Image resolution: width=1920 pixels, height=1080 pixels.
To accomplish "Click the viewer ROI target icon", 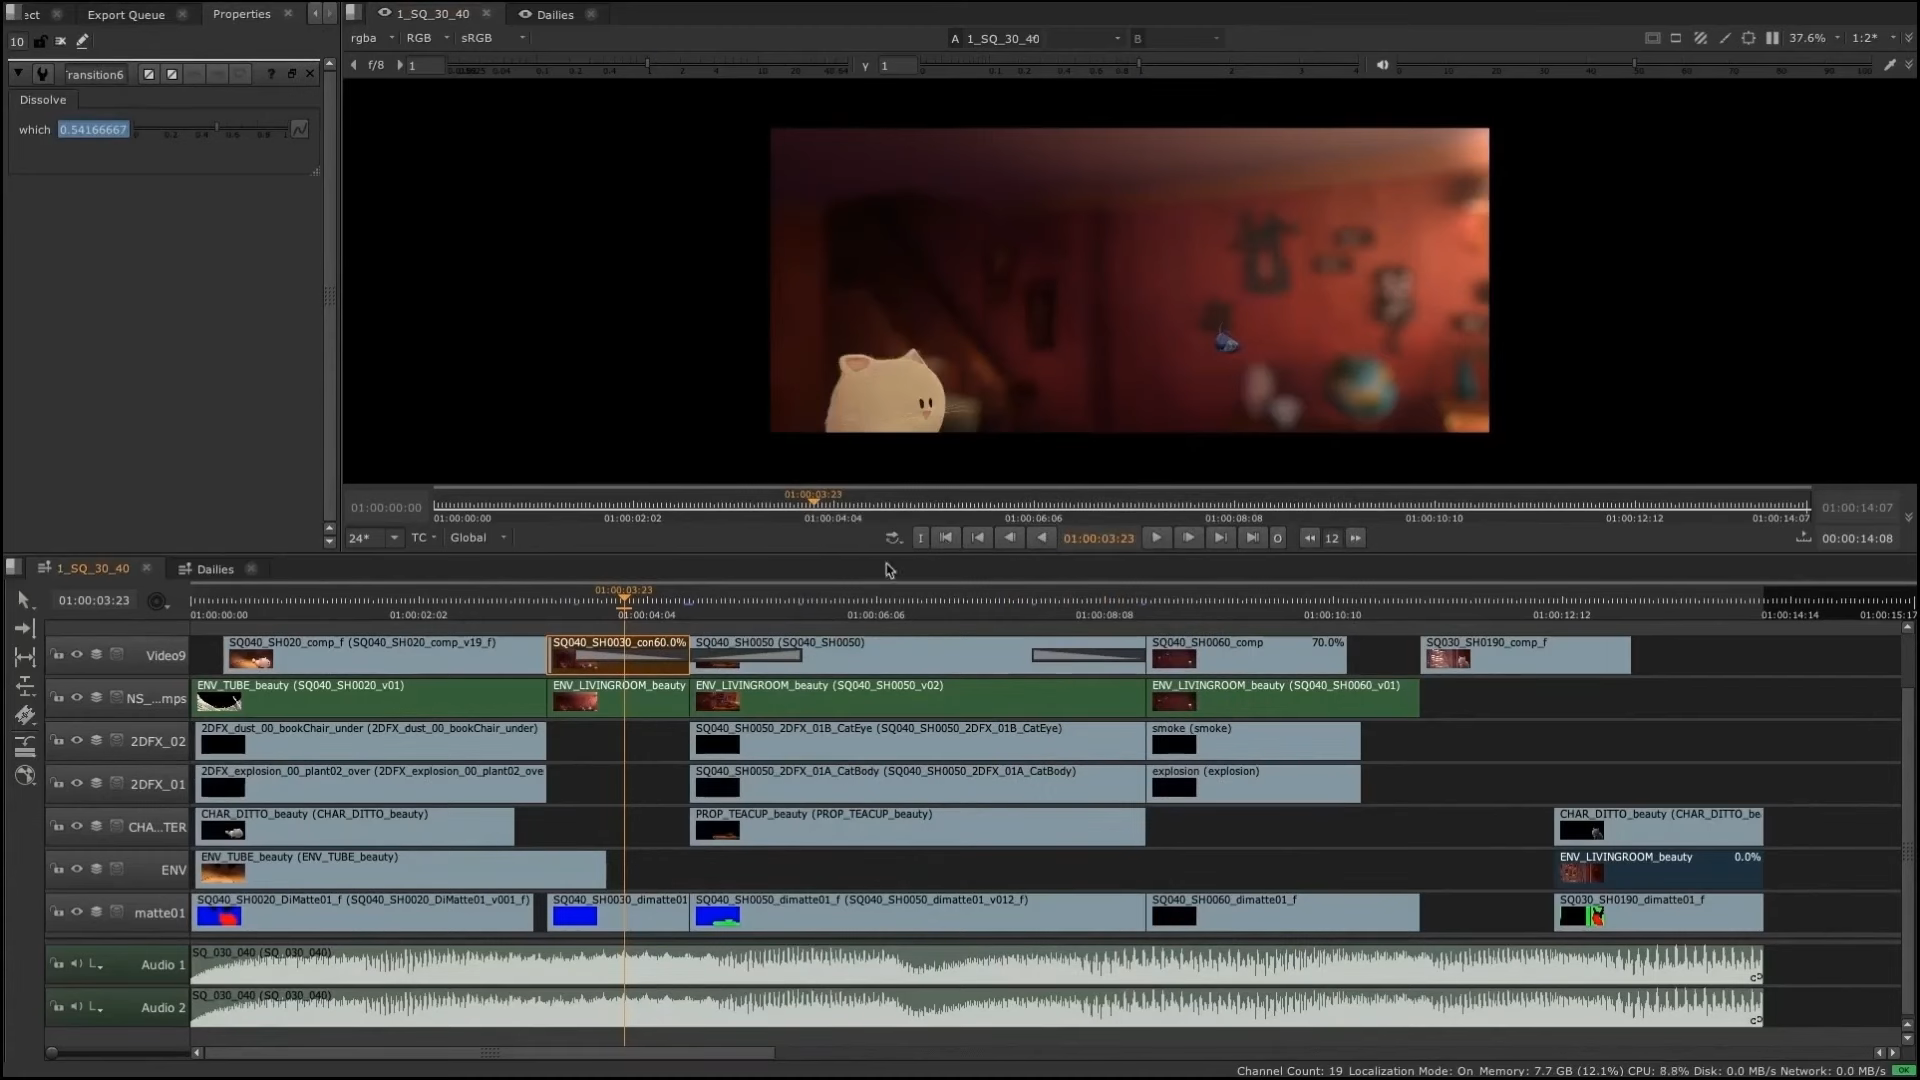I will pyautogui.click(x=1748, y=38).
